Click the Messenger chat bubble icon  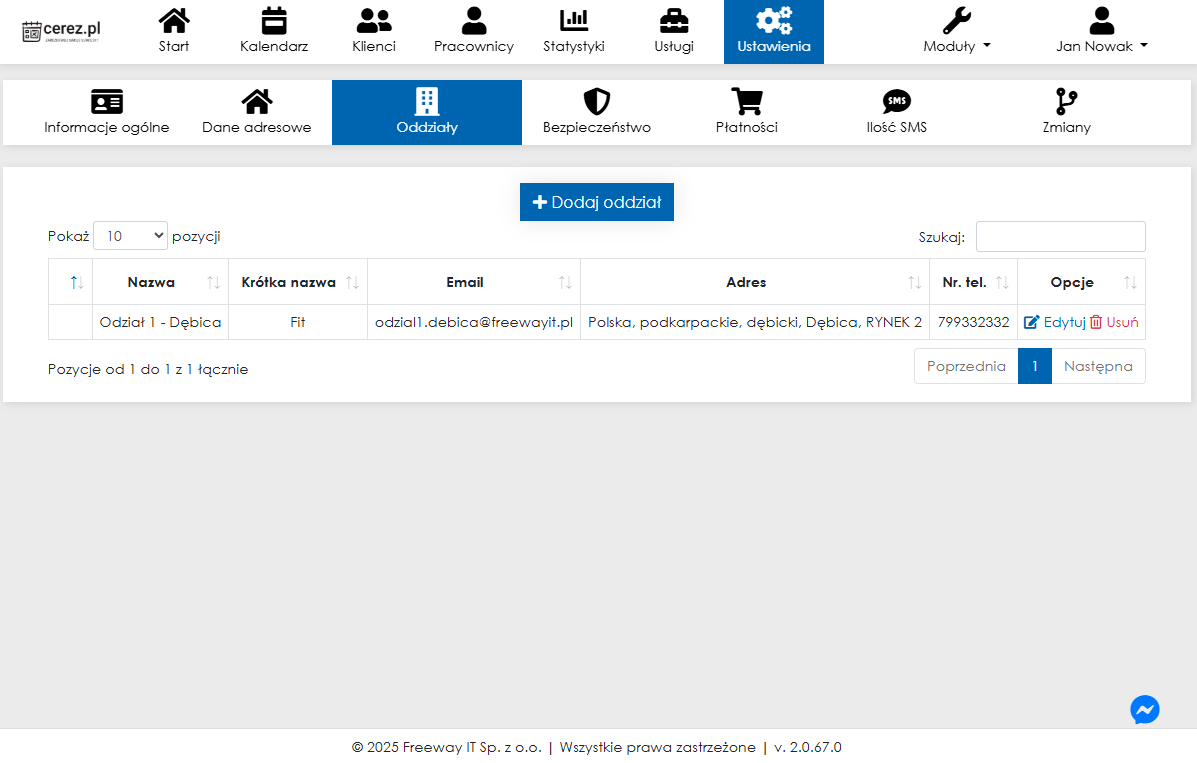pyautogui.click(x=1144, y=709)
